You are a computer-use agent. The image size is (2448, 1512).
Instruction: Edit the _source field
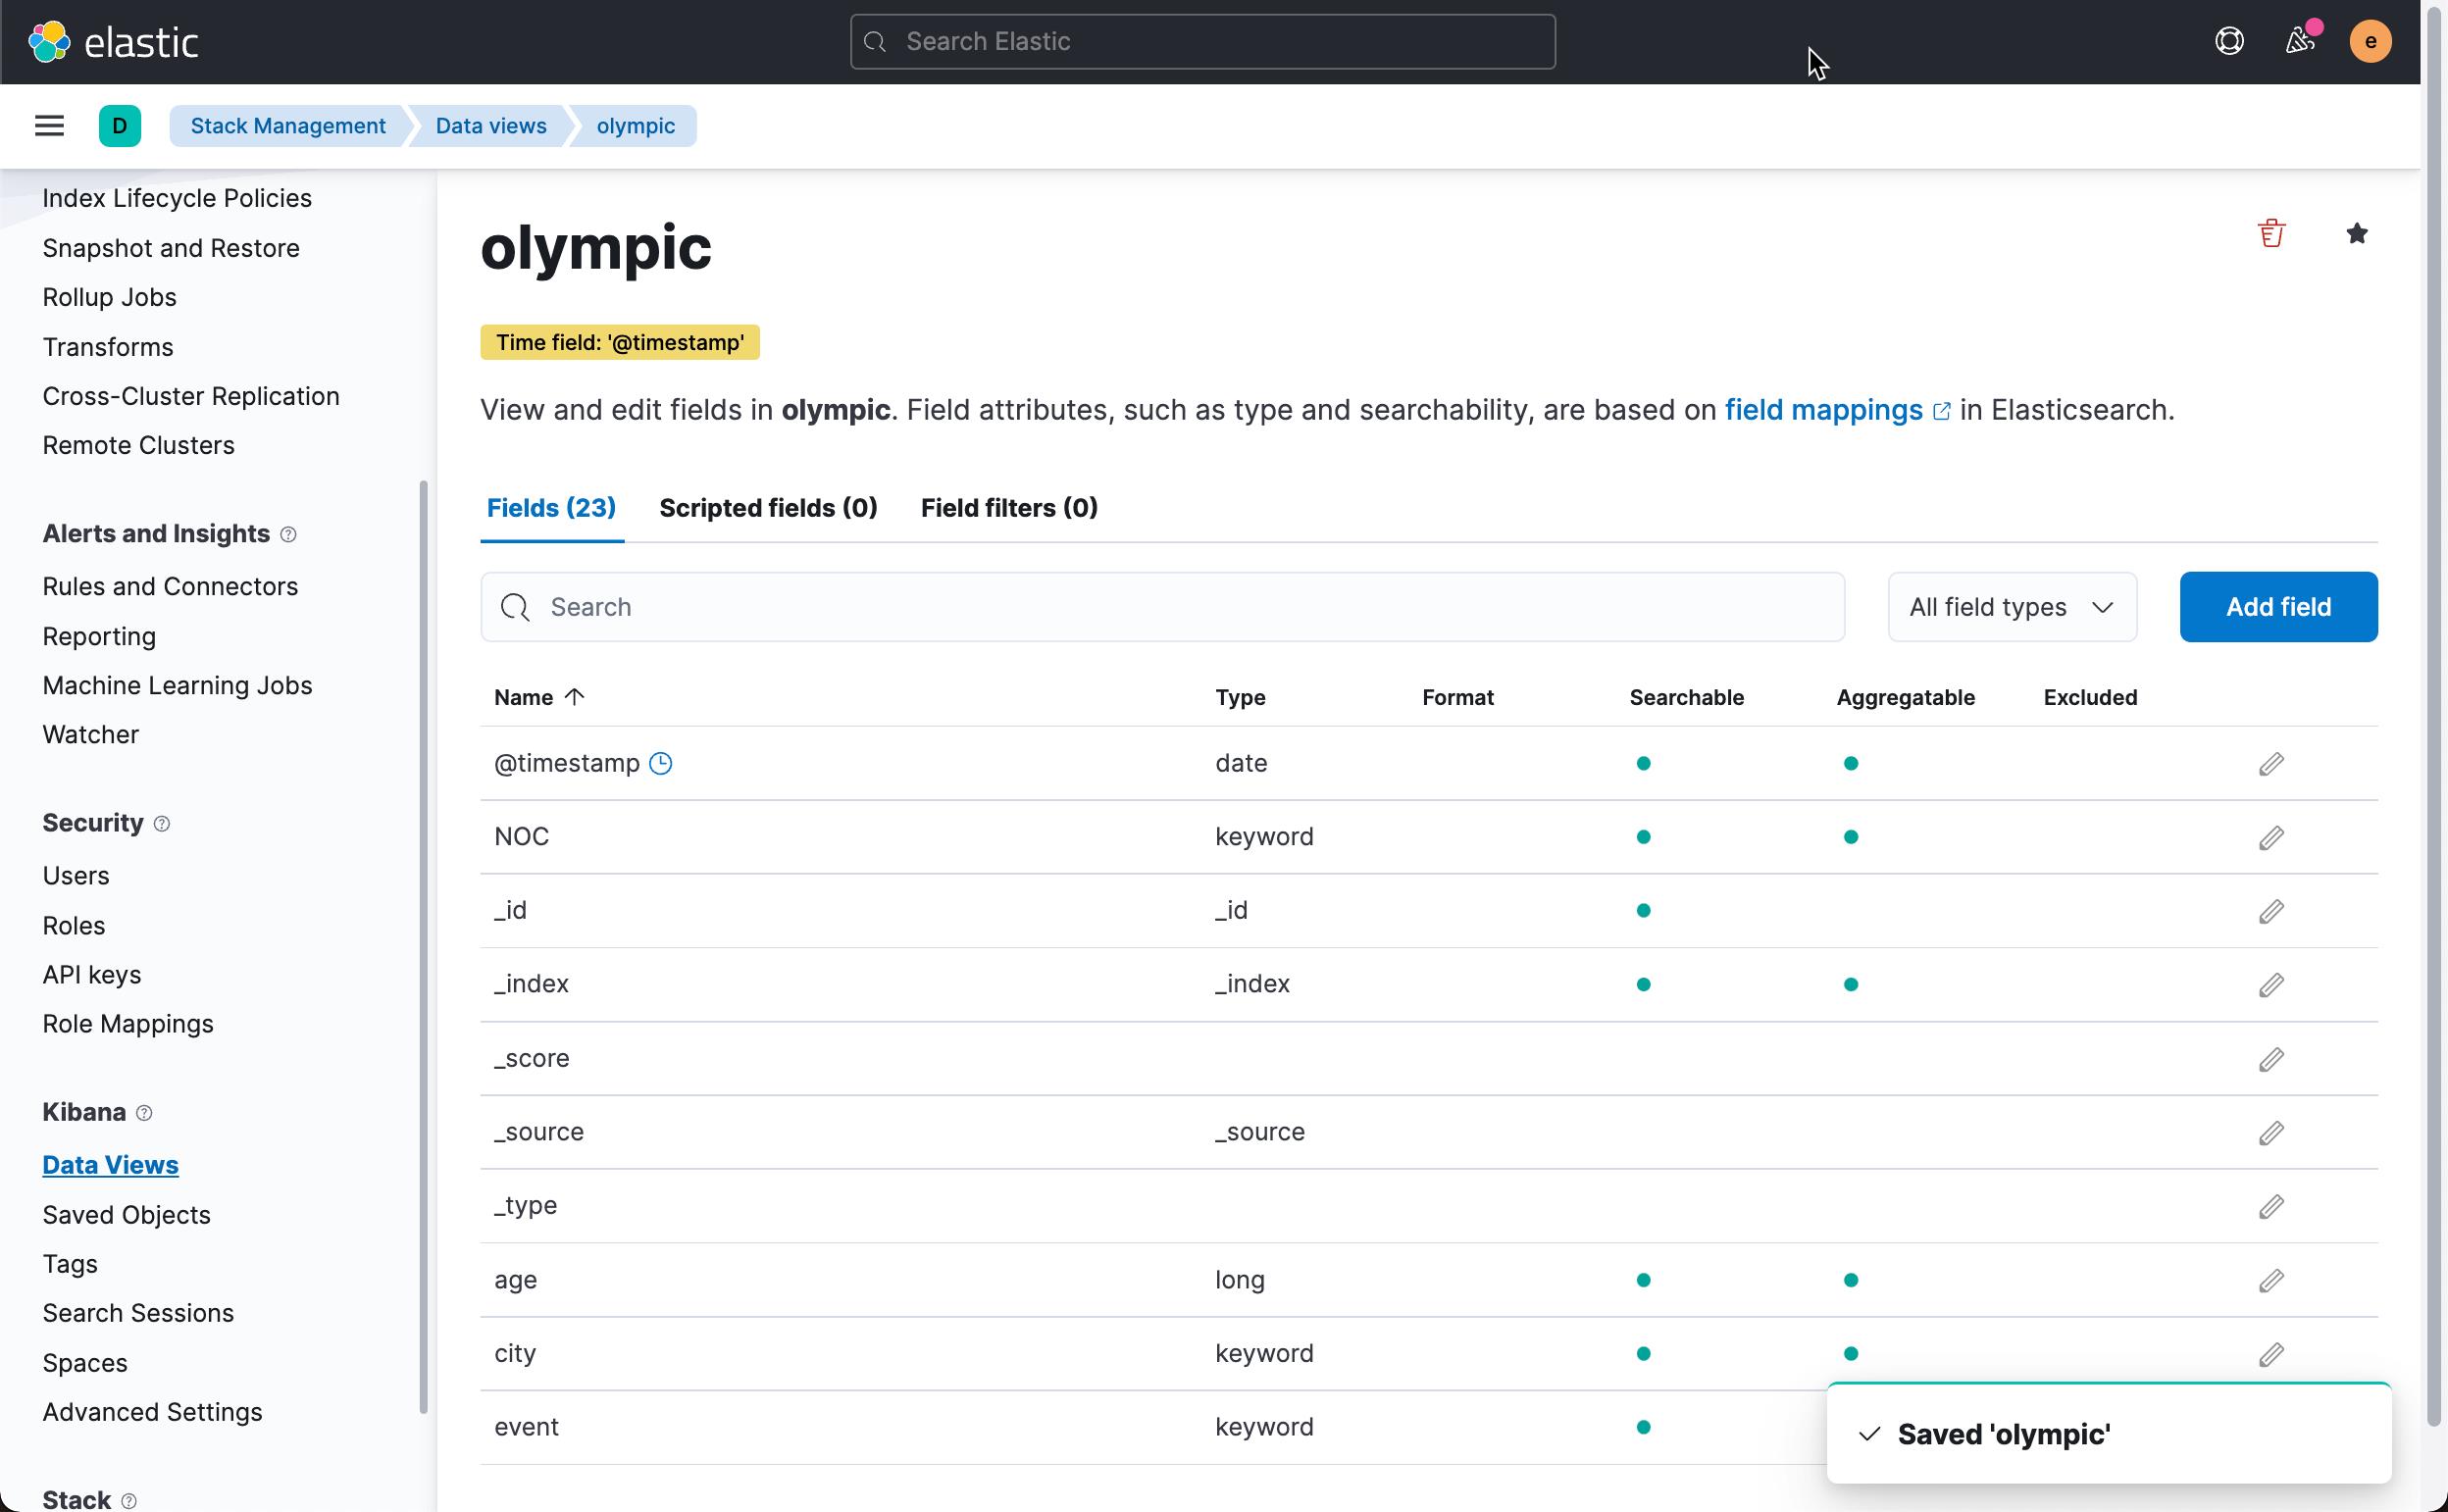click(x=2271, y=1133)
